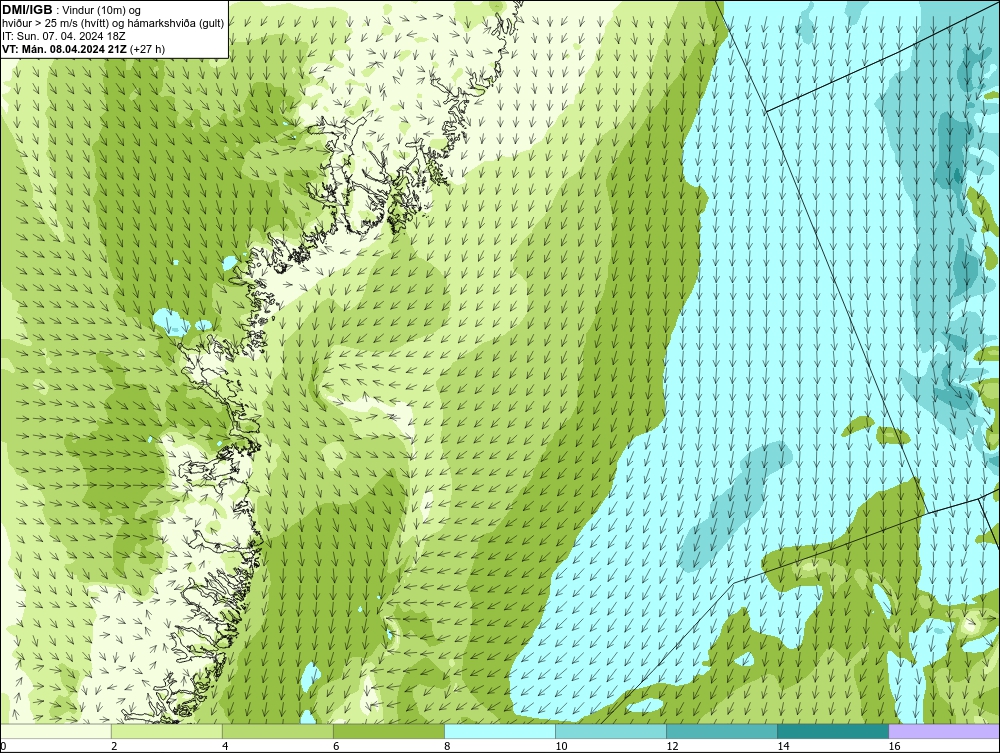
Task: Click the '16' label on the scale
Action: pyautogui.click(x=894, y=746)
